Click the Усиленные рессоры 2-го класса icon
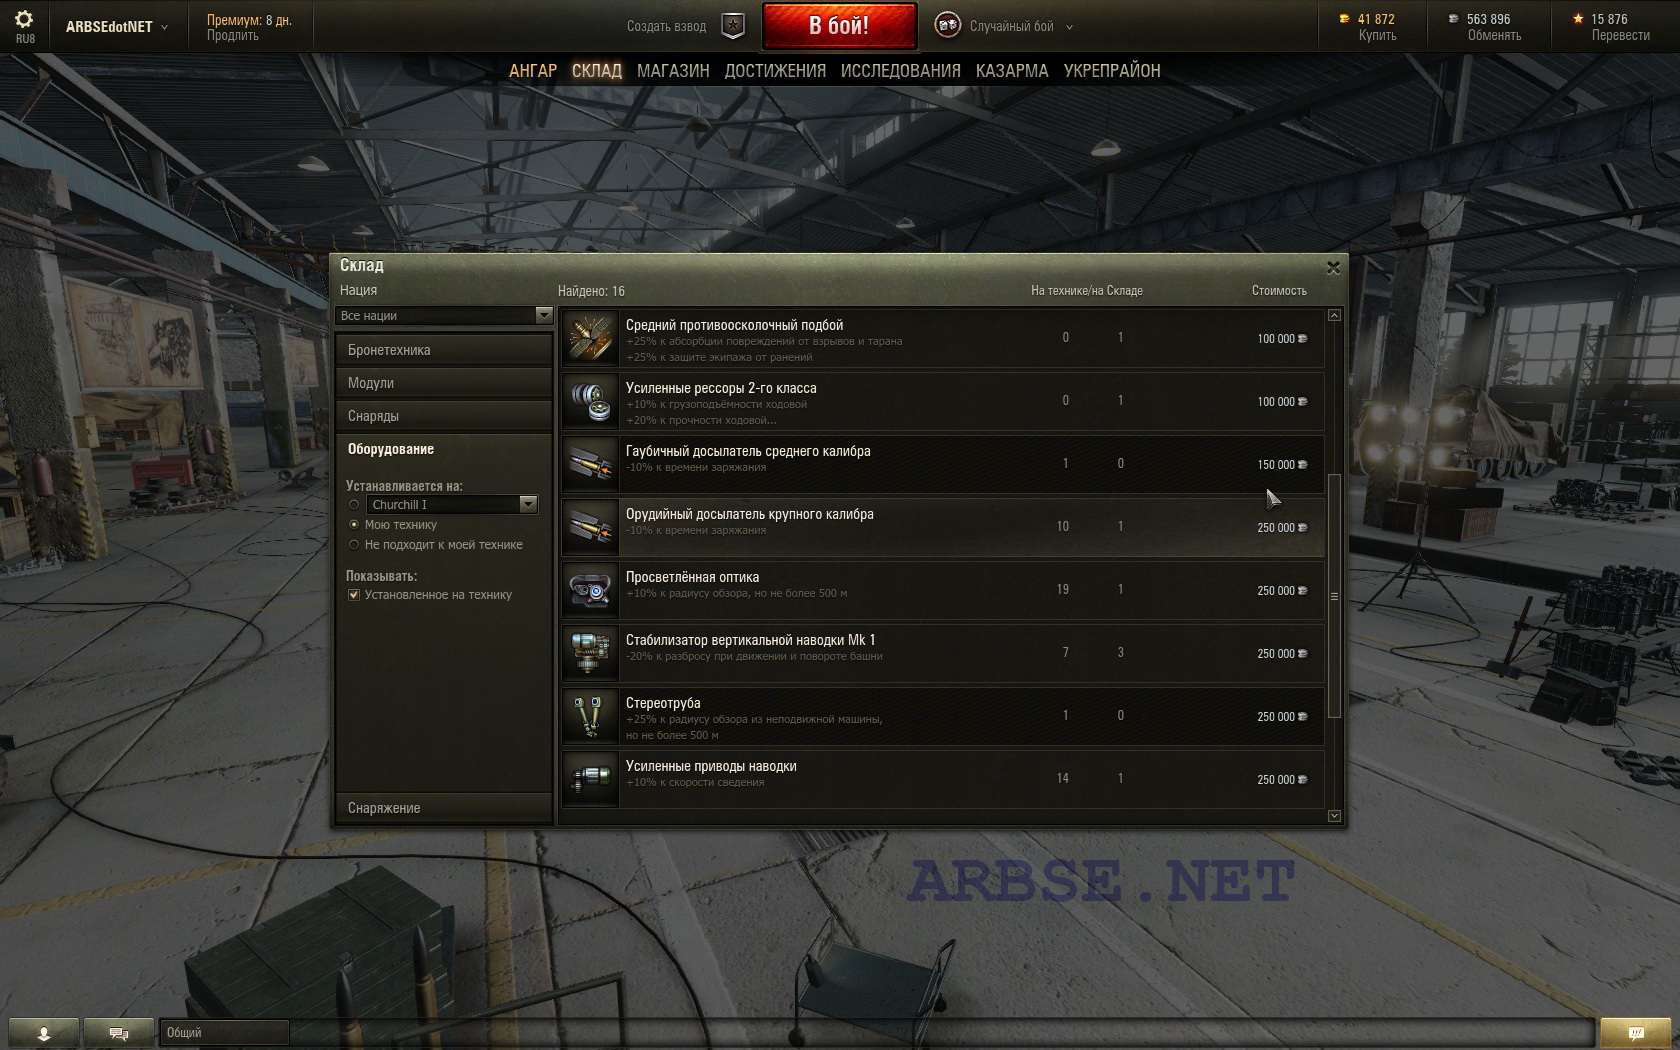The height and width of the screenshot is (1050, 1680). tap(590, 401)
